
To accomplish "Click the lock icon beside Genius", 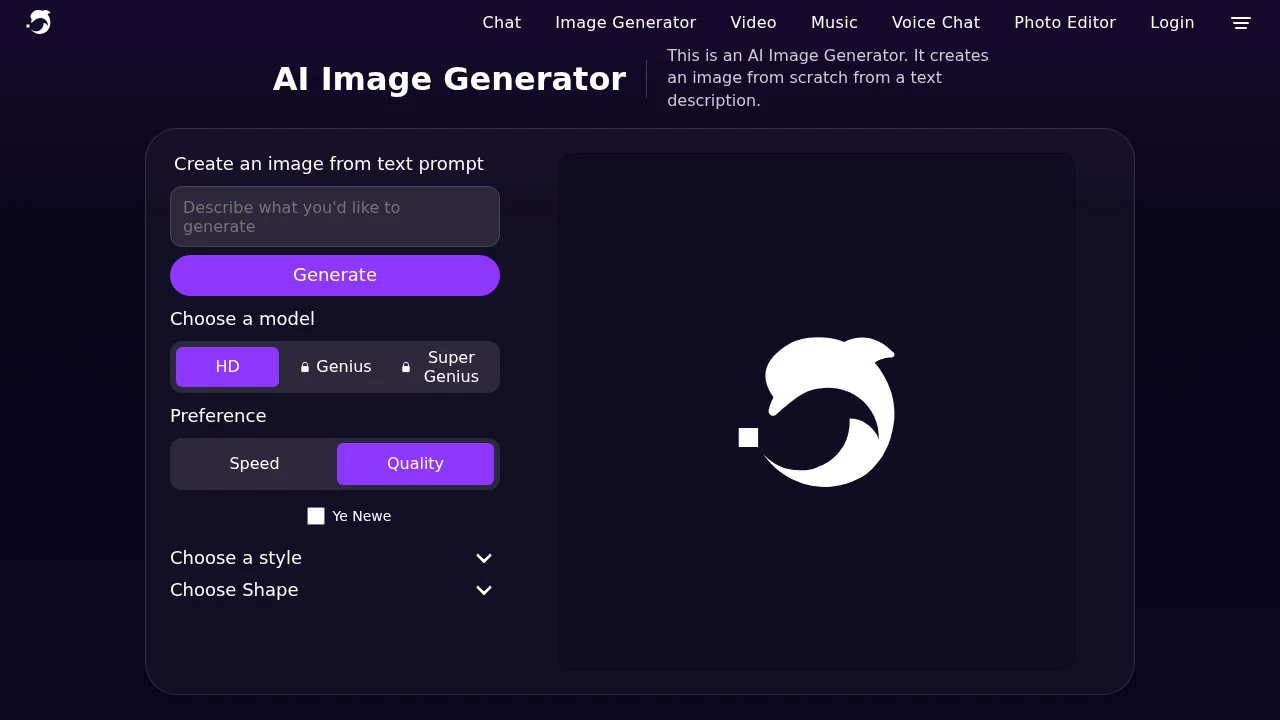I will [x=305, y=367].
